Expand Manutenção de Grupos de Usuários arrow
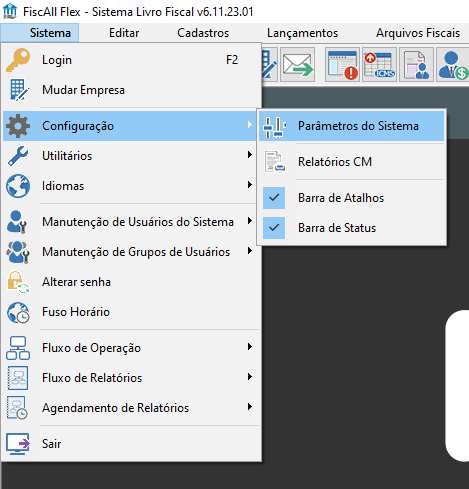469x489 pixels. 250,251
